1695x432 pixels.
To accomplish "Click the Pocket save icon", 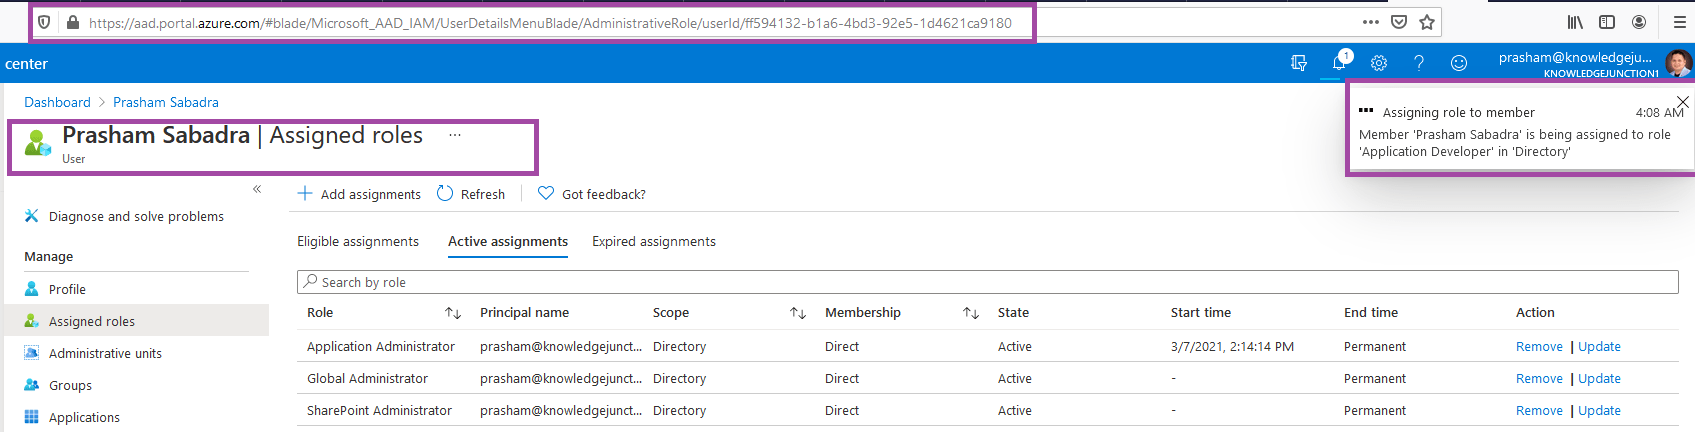I will point(1399,22).
